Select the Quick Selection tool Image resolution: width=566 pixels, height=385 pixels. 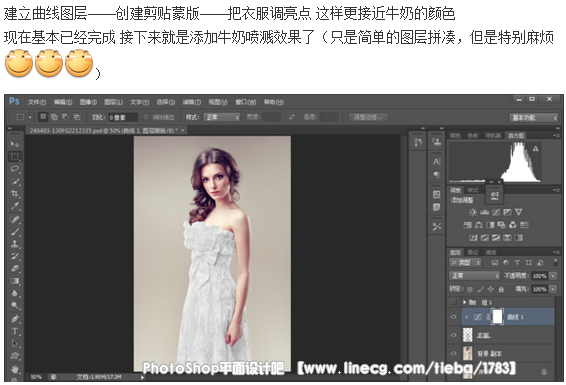click(14, 181)
